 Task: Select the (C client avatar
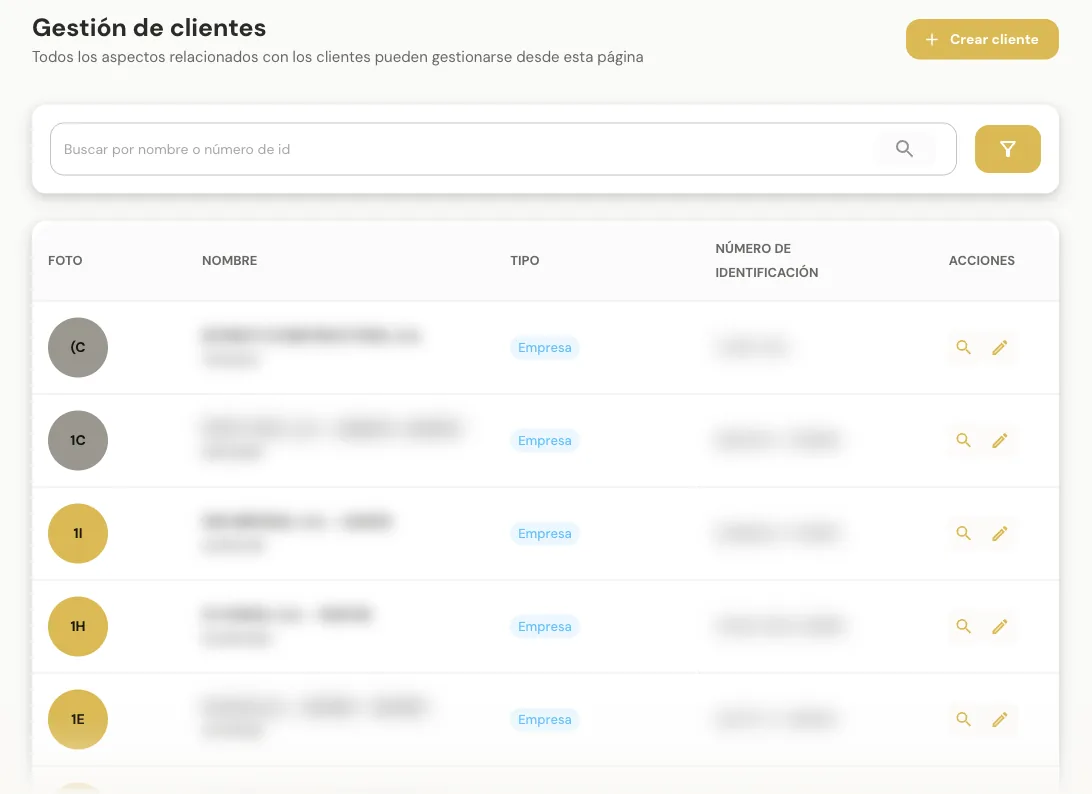[x=78, y=348]
